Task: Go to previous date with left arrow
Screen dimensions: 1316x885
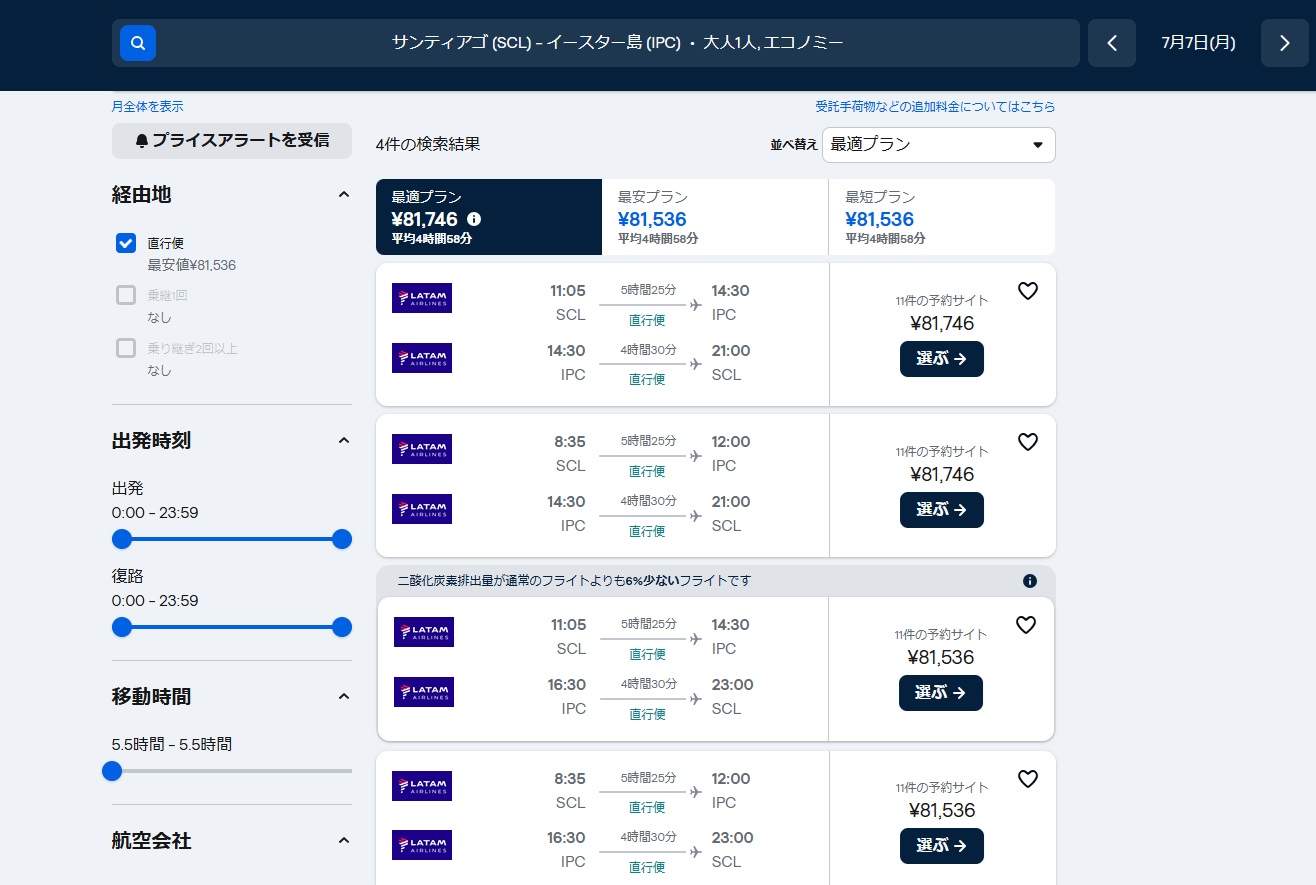Action: coord(1111,43)
